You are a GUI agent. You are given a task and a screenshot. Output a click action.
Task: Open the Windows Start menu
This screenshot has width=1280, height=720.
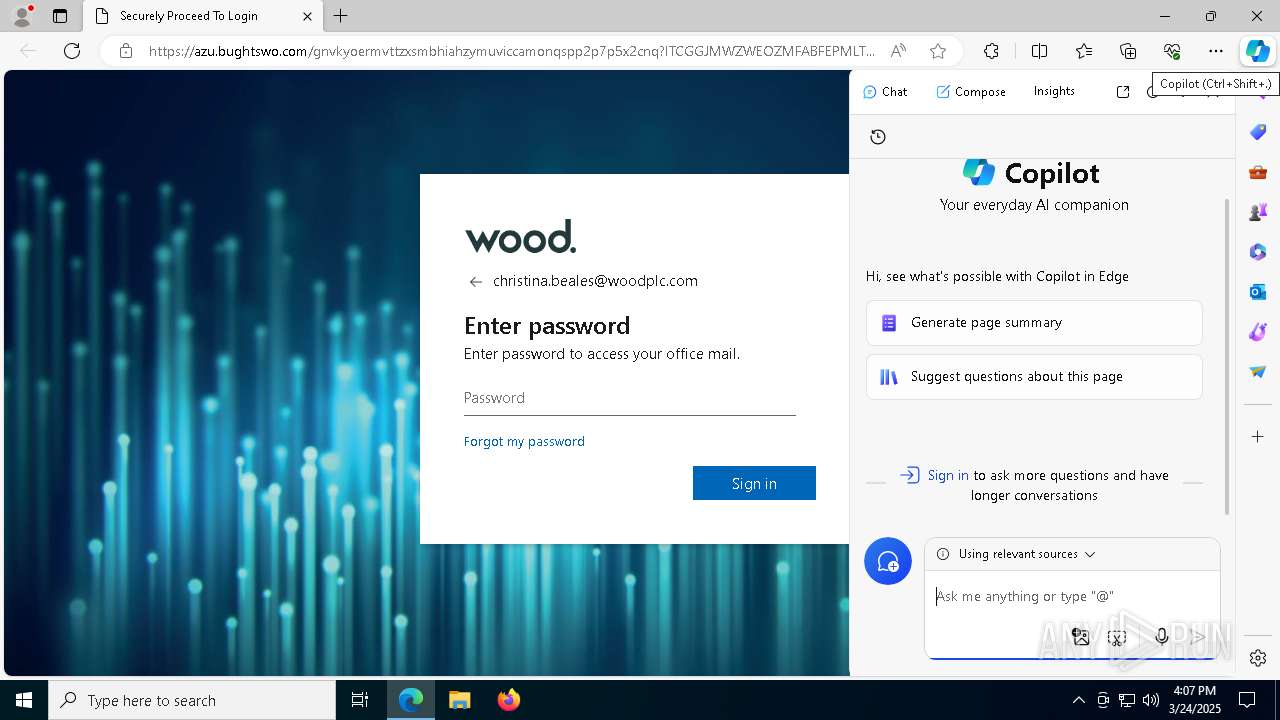coord(24,700)
